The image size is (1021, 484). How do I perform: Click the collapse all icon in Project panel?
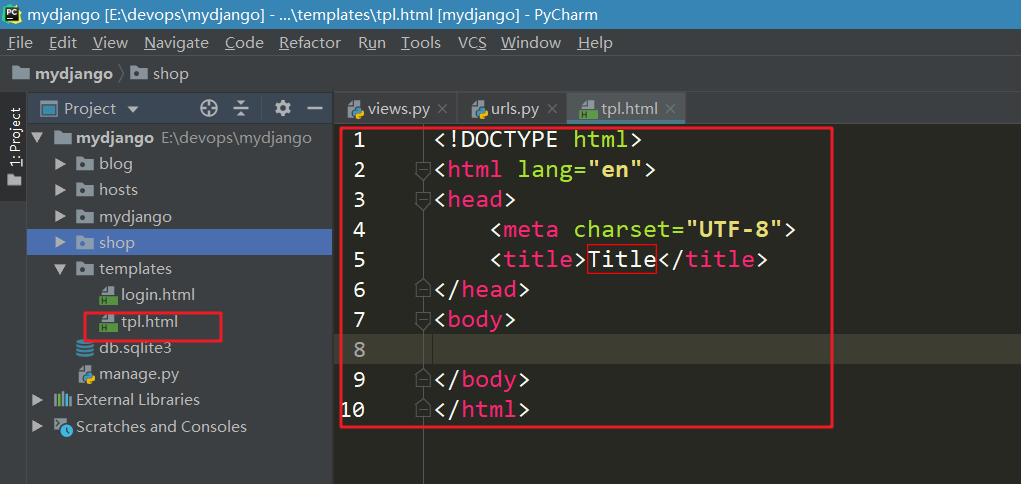(x=241, y=108)
